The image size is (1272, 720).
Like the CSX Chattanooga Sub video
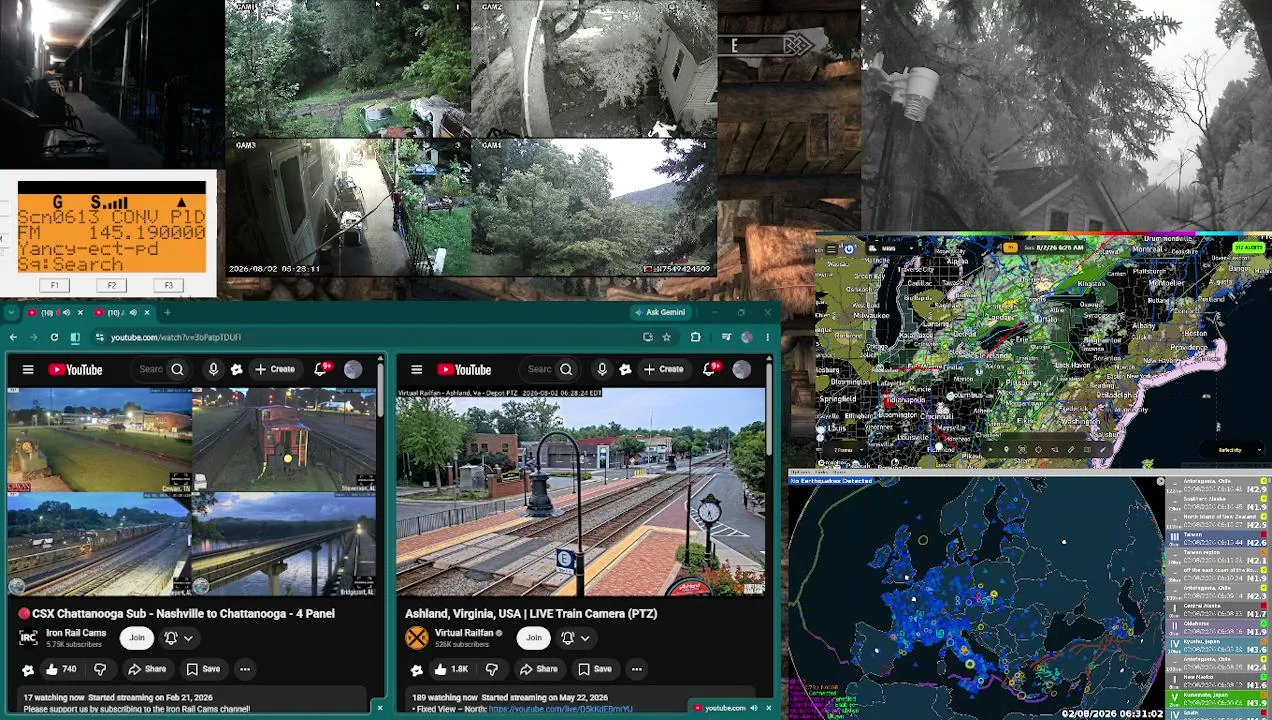60,669
